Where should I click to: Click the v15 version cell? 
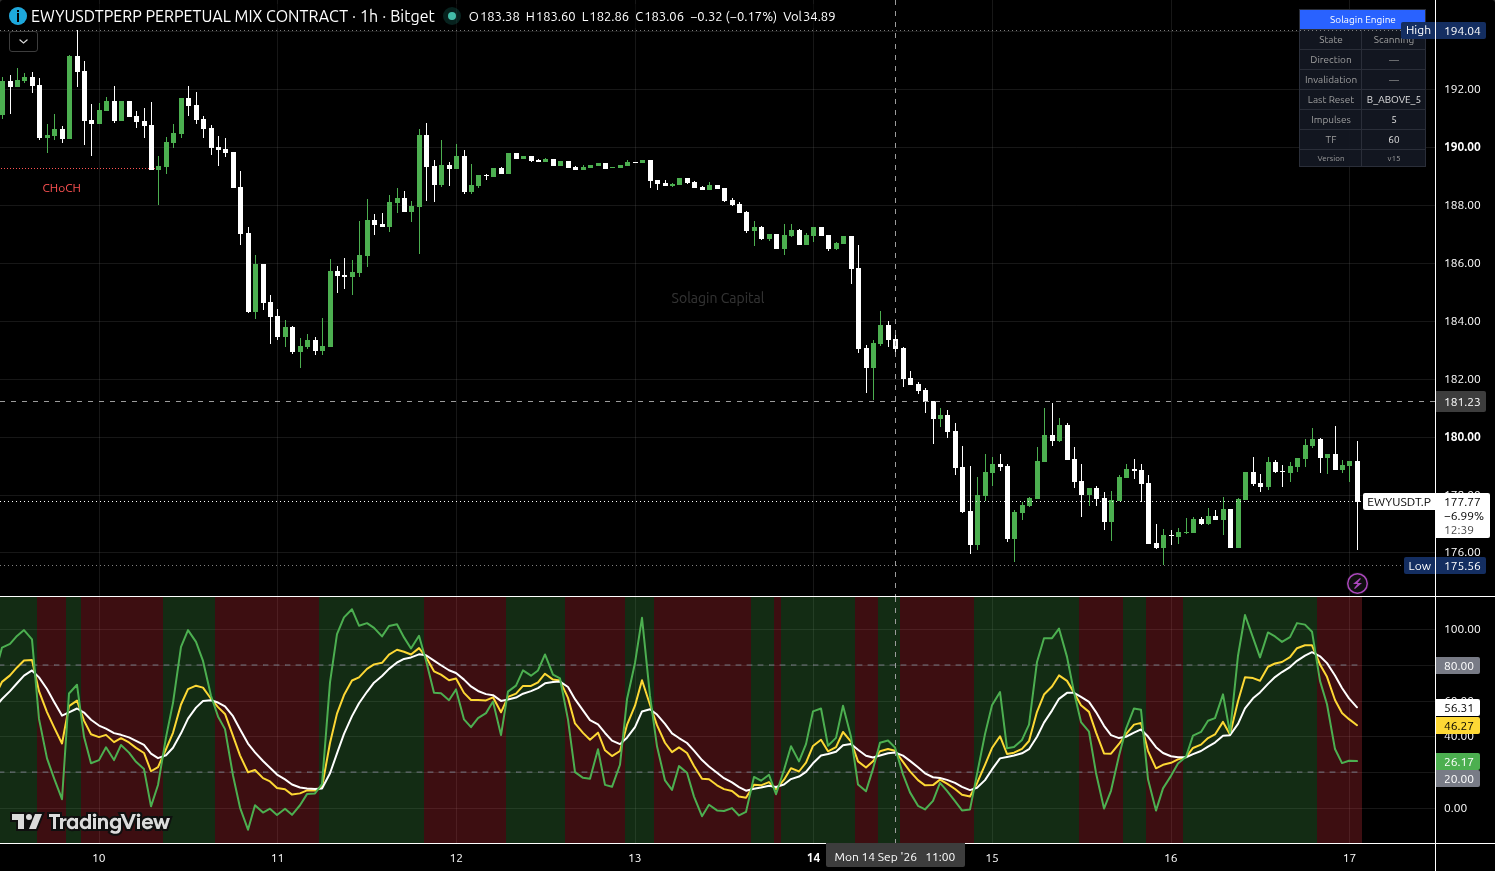pos(1393,158)
